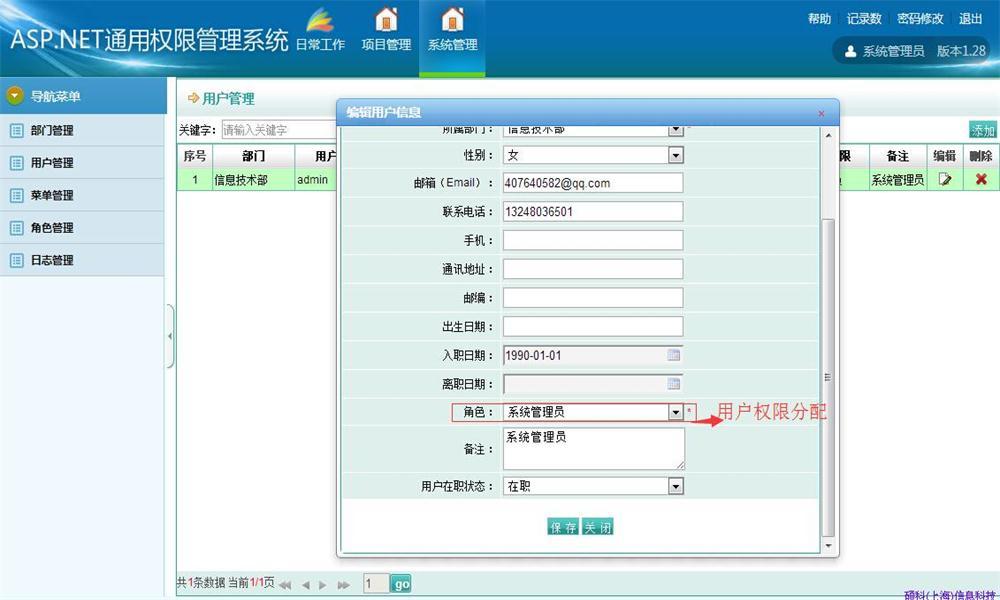Click the 保存 button
Screen dimensions: 1000x600
pos(563,527)
